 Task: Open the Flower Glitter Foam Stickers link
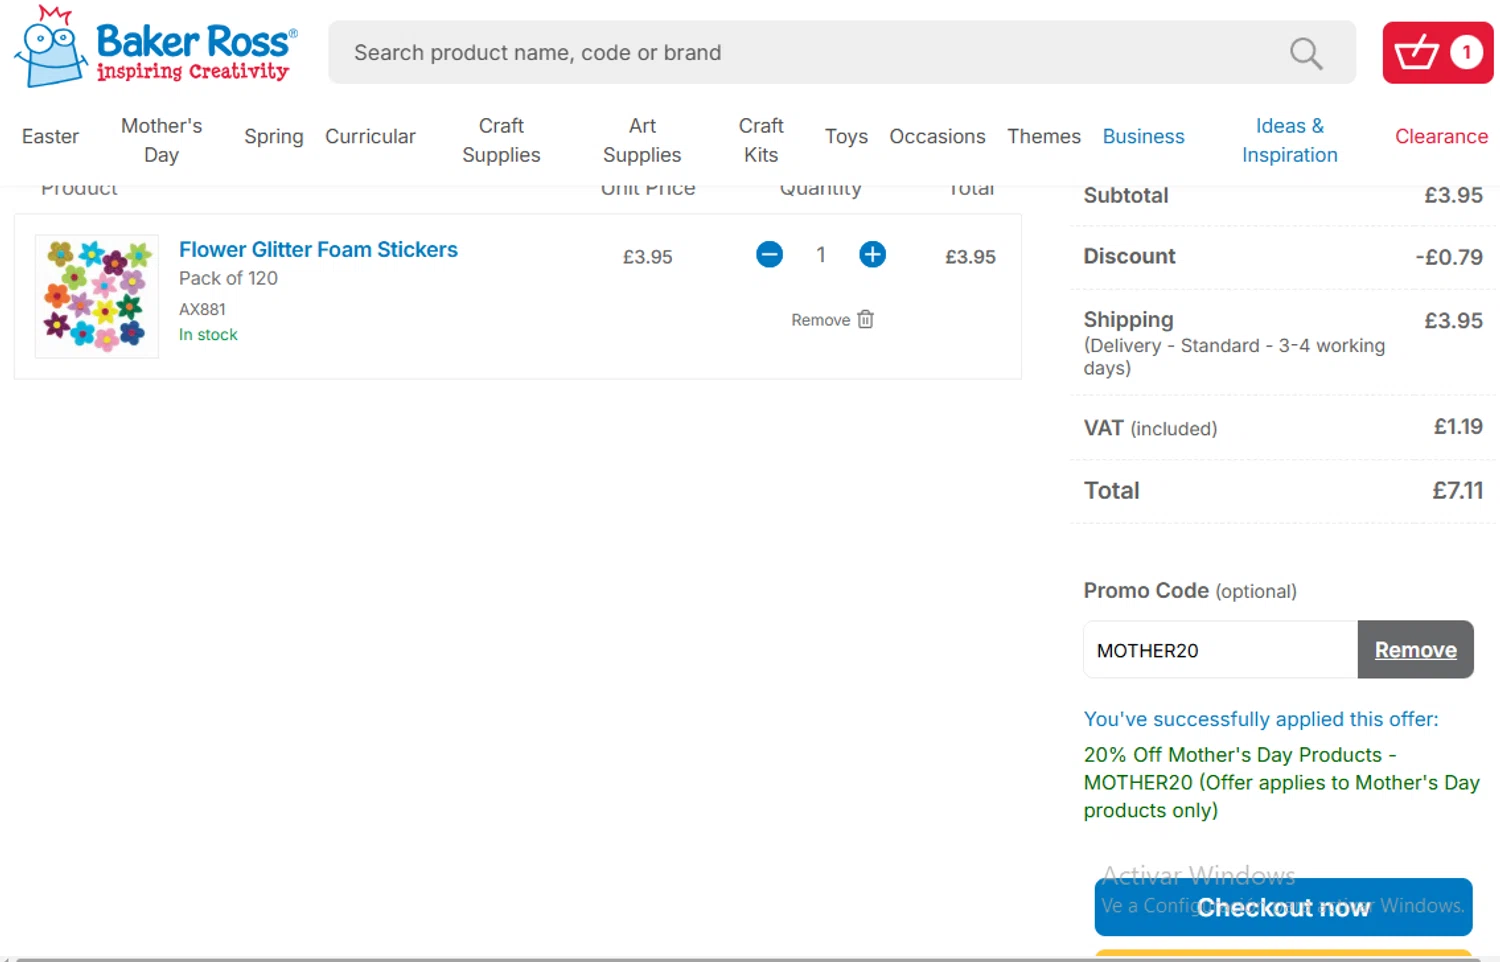(x=318, y=250)
